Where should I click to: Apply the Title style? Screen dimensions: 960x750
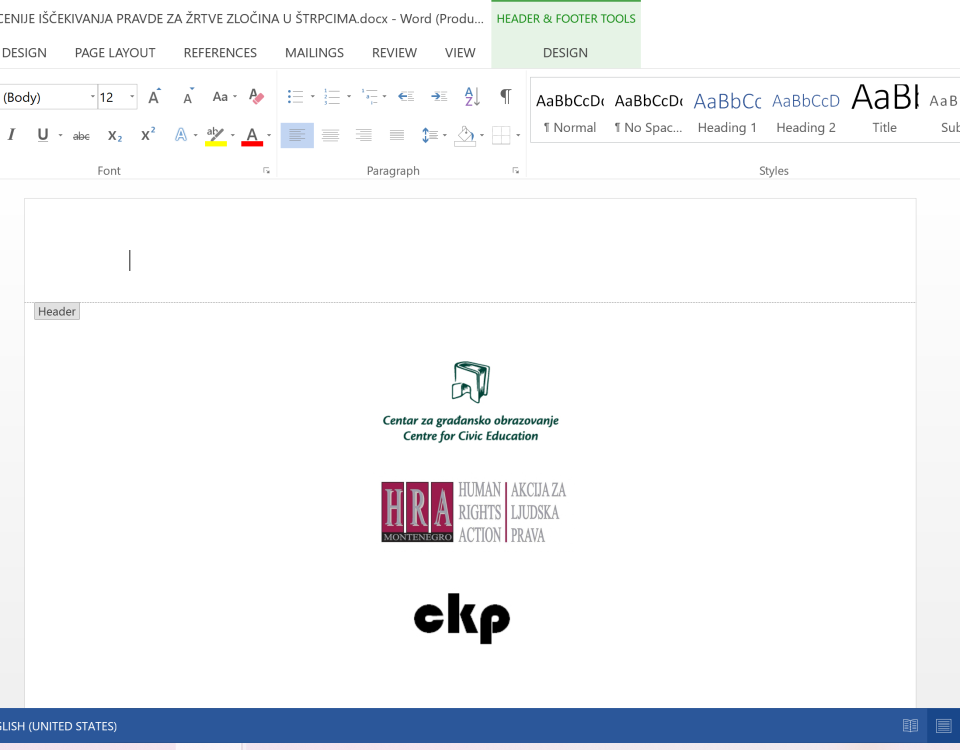pos(885,110)
